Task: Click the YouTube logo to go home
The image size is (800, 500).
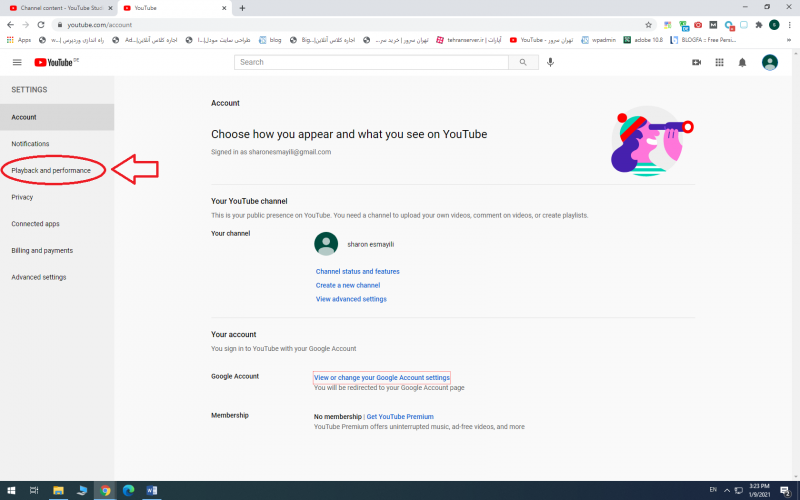Action: [x=55, y=62]
